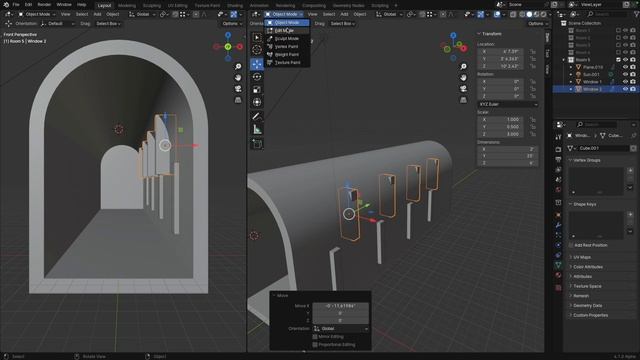The image size is (640, 360).
Task: Expand the Custom Properties panel
Action: tap(591, 315)
